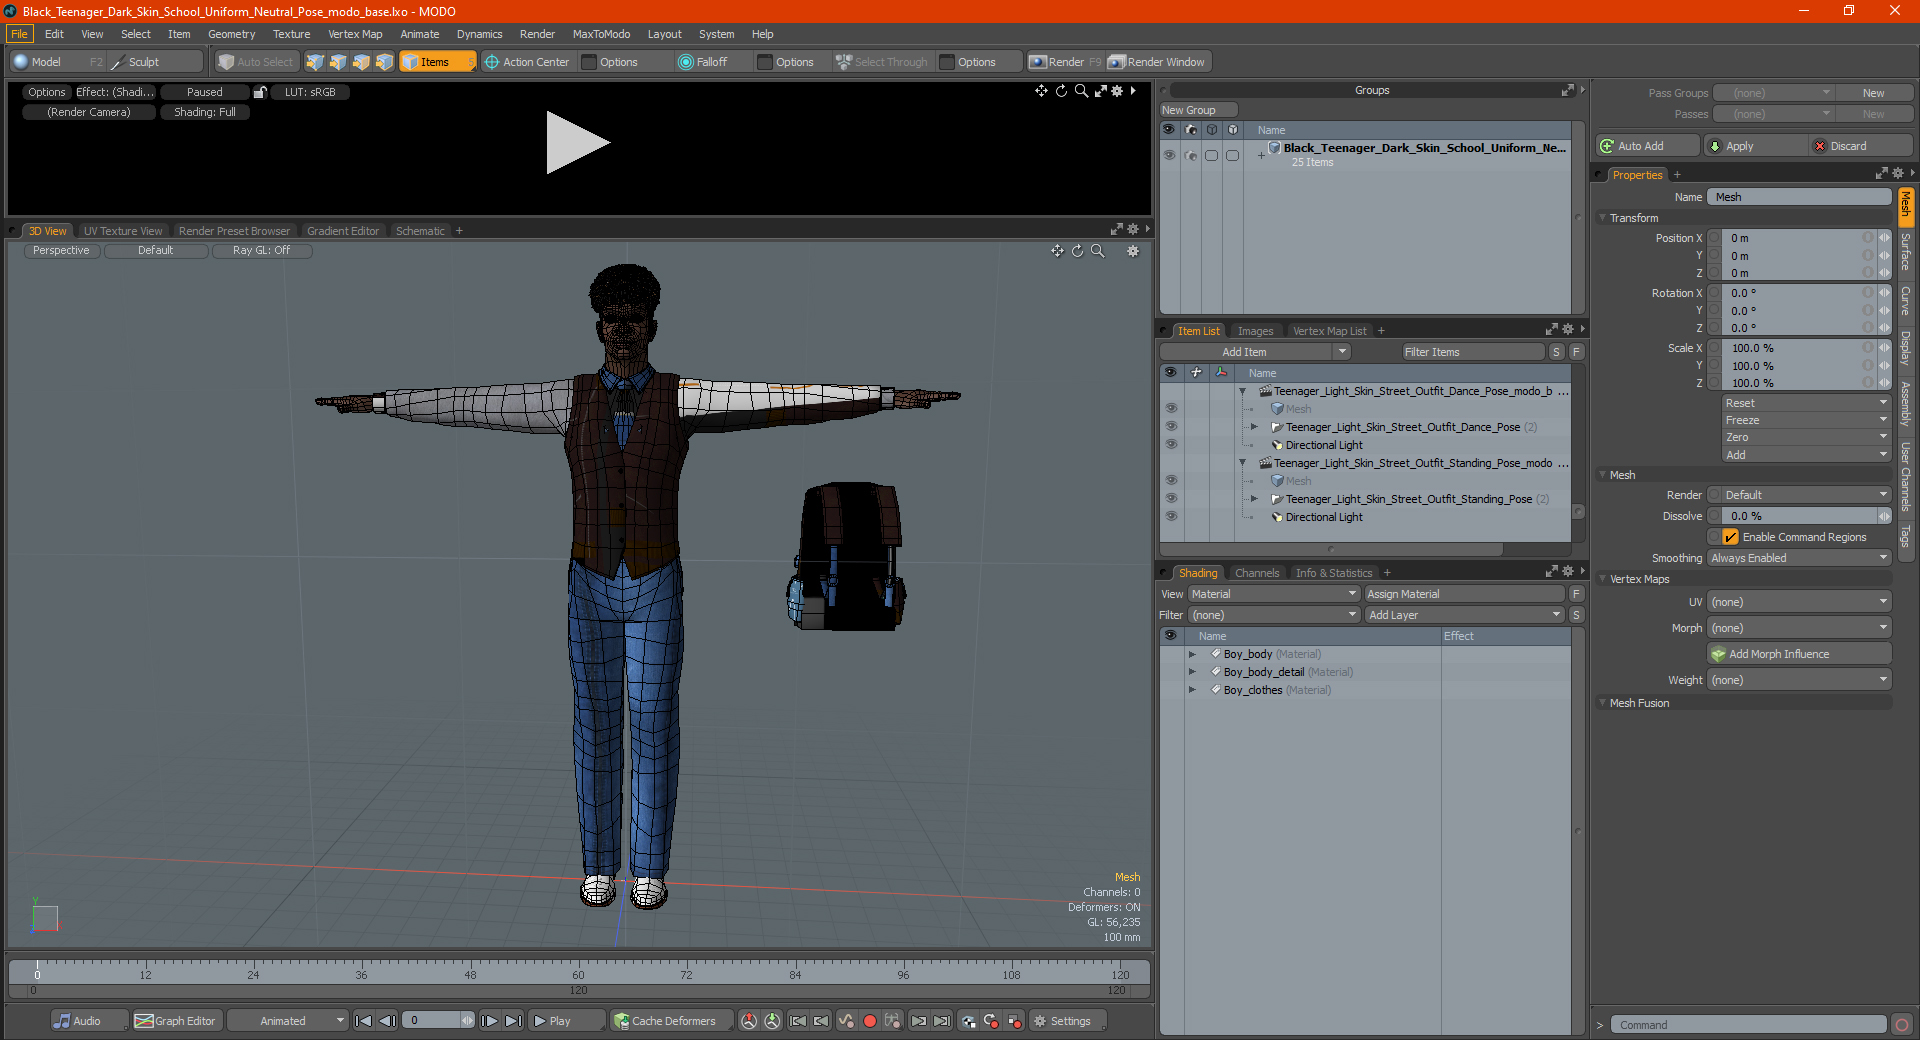Open the Geometry menu
1920x1040 pixels.
[231, 34]
